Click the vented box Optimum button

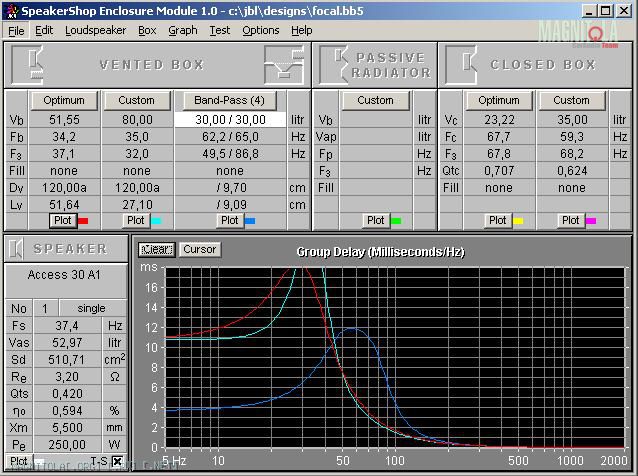coord(64,100)
